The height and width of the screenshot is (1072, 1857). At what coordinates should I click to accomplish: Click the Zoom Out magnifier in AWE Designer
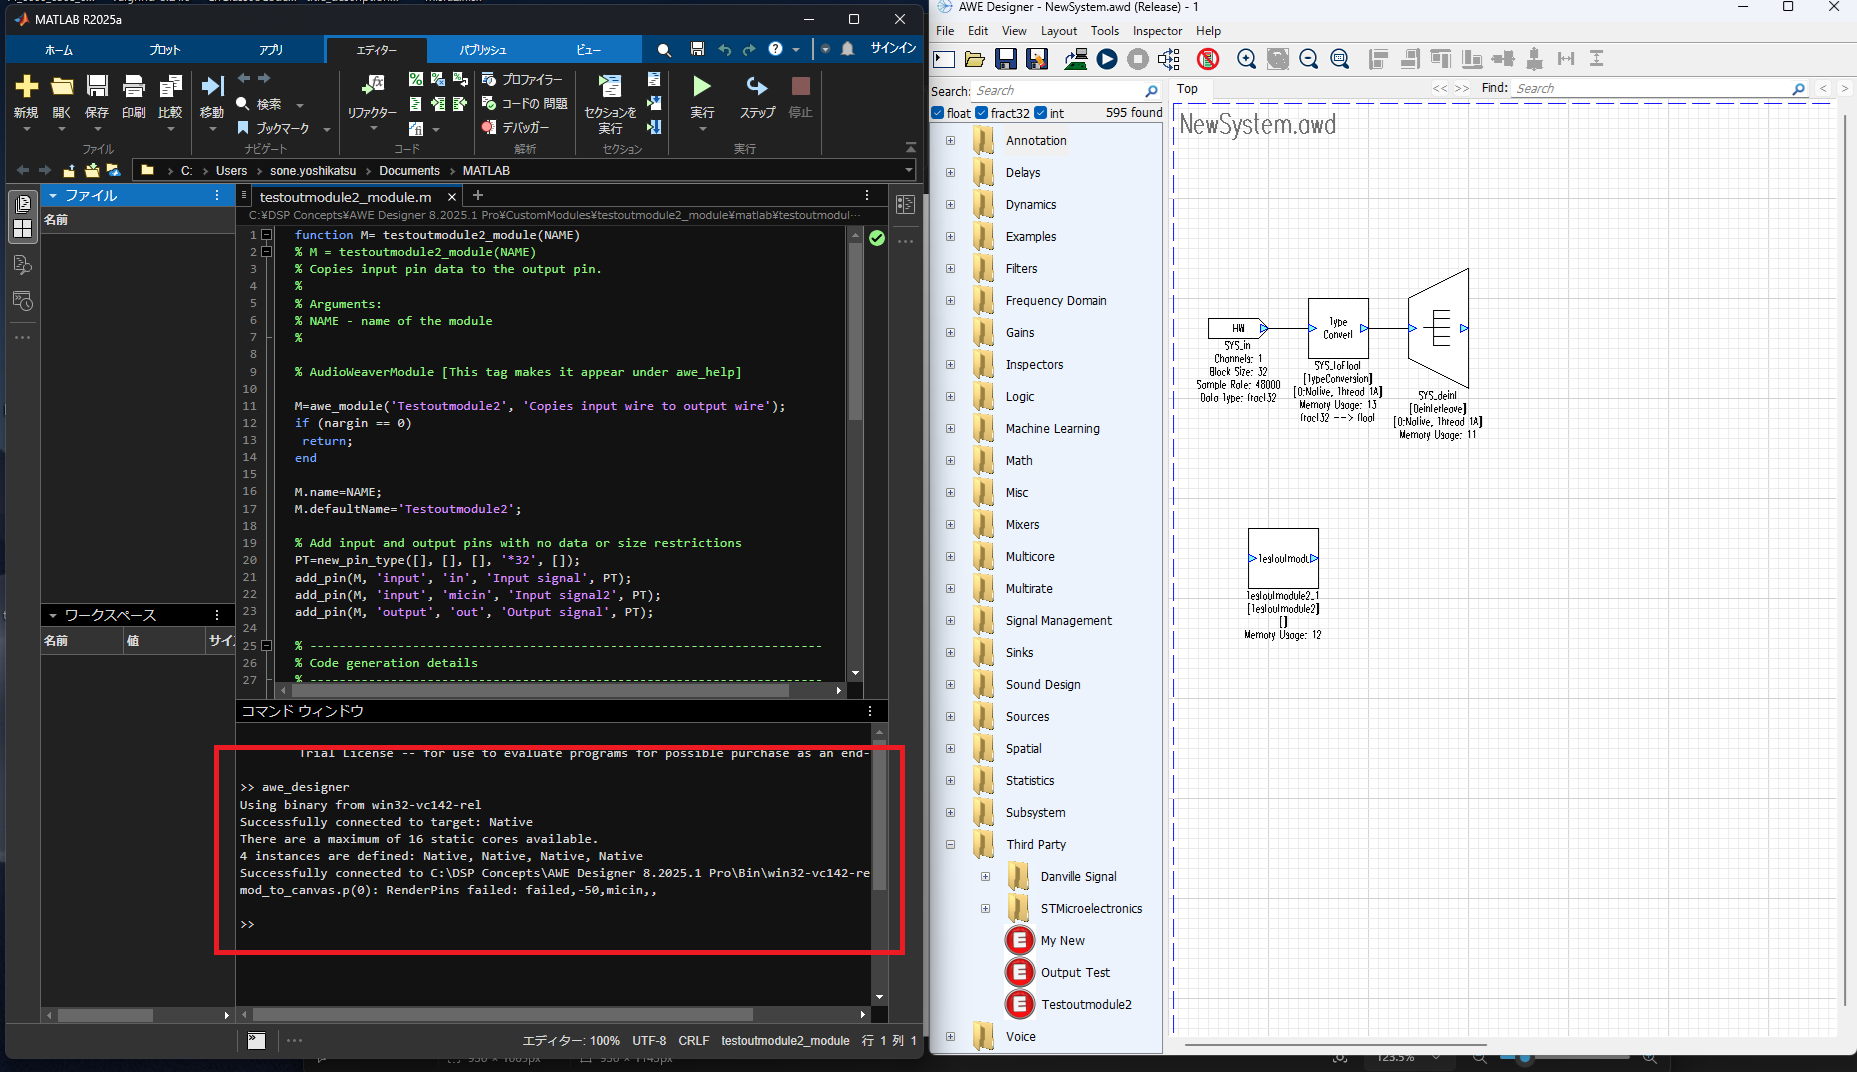[x=1308, y=59]
